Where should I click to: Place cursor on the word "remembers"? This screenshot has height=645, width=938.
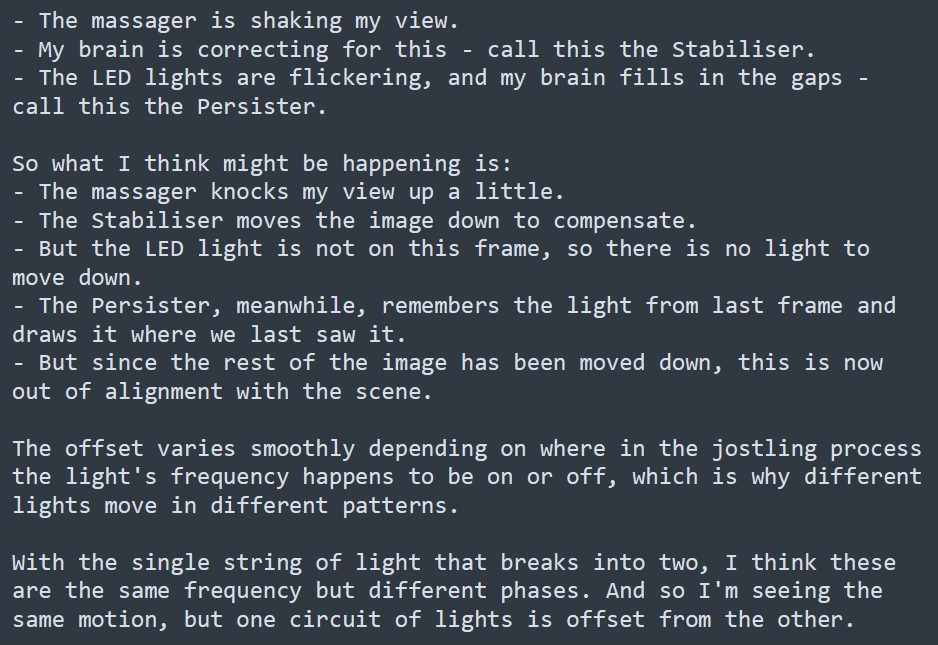(x=440, y=305)
